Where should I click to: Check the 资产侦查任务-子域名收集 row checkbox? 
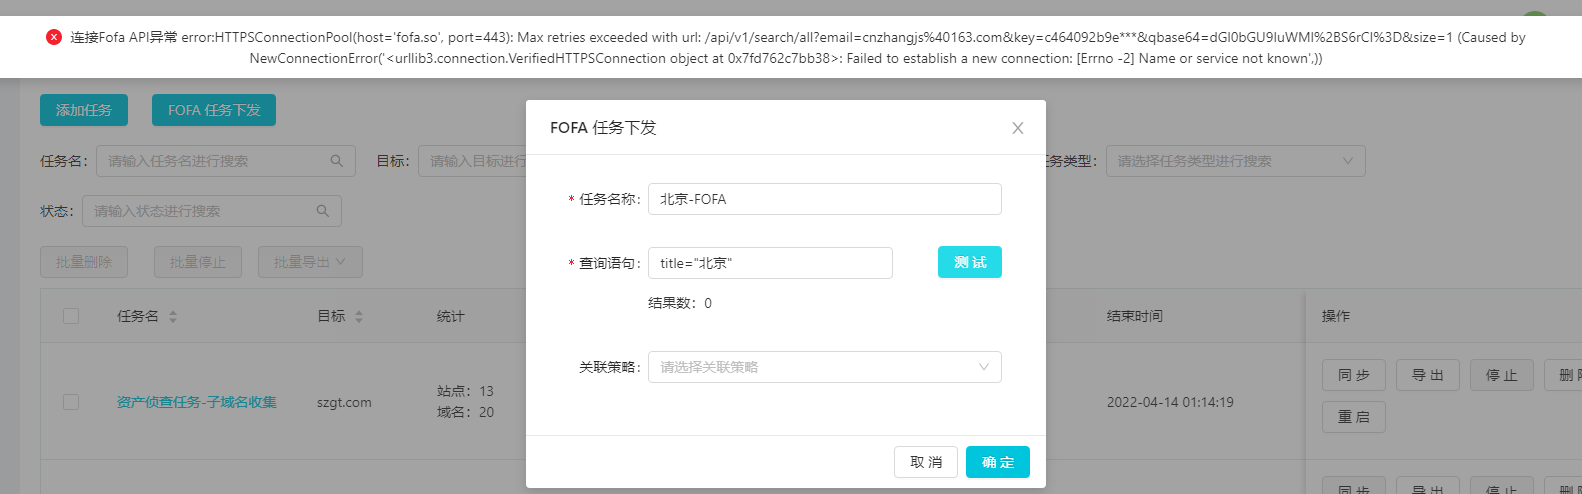click(71, 402)
